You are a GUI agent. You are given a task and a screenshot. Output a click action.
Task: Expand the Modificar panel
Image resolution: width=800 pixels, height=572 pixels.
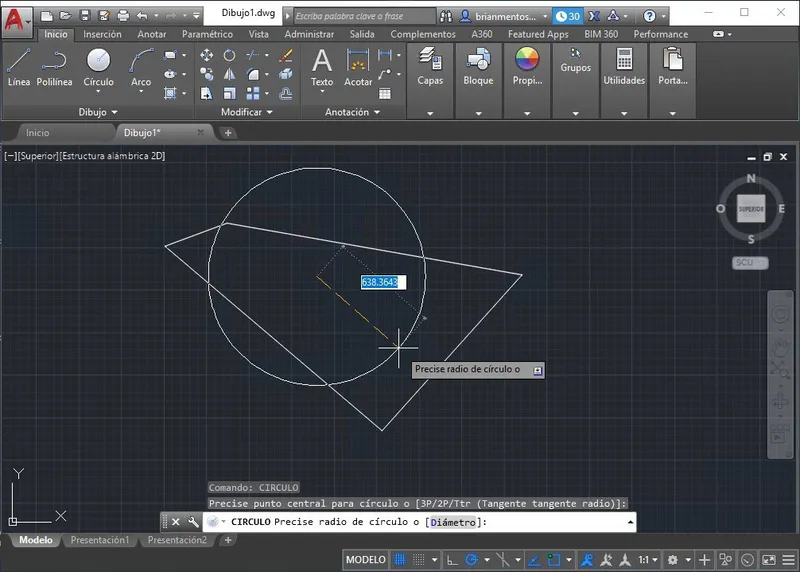tap(246, 112)
